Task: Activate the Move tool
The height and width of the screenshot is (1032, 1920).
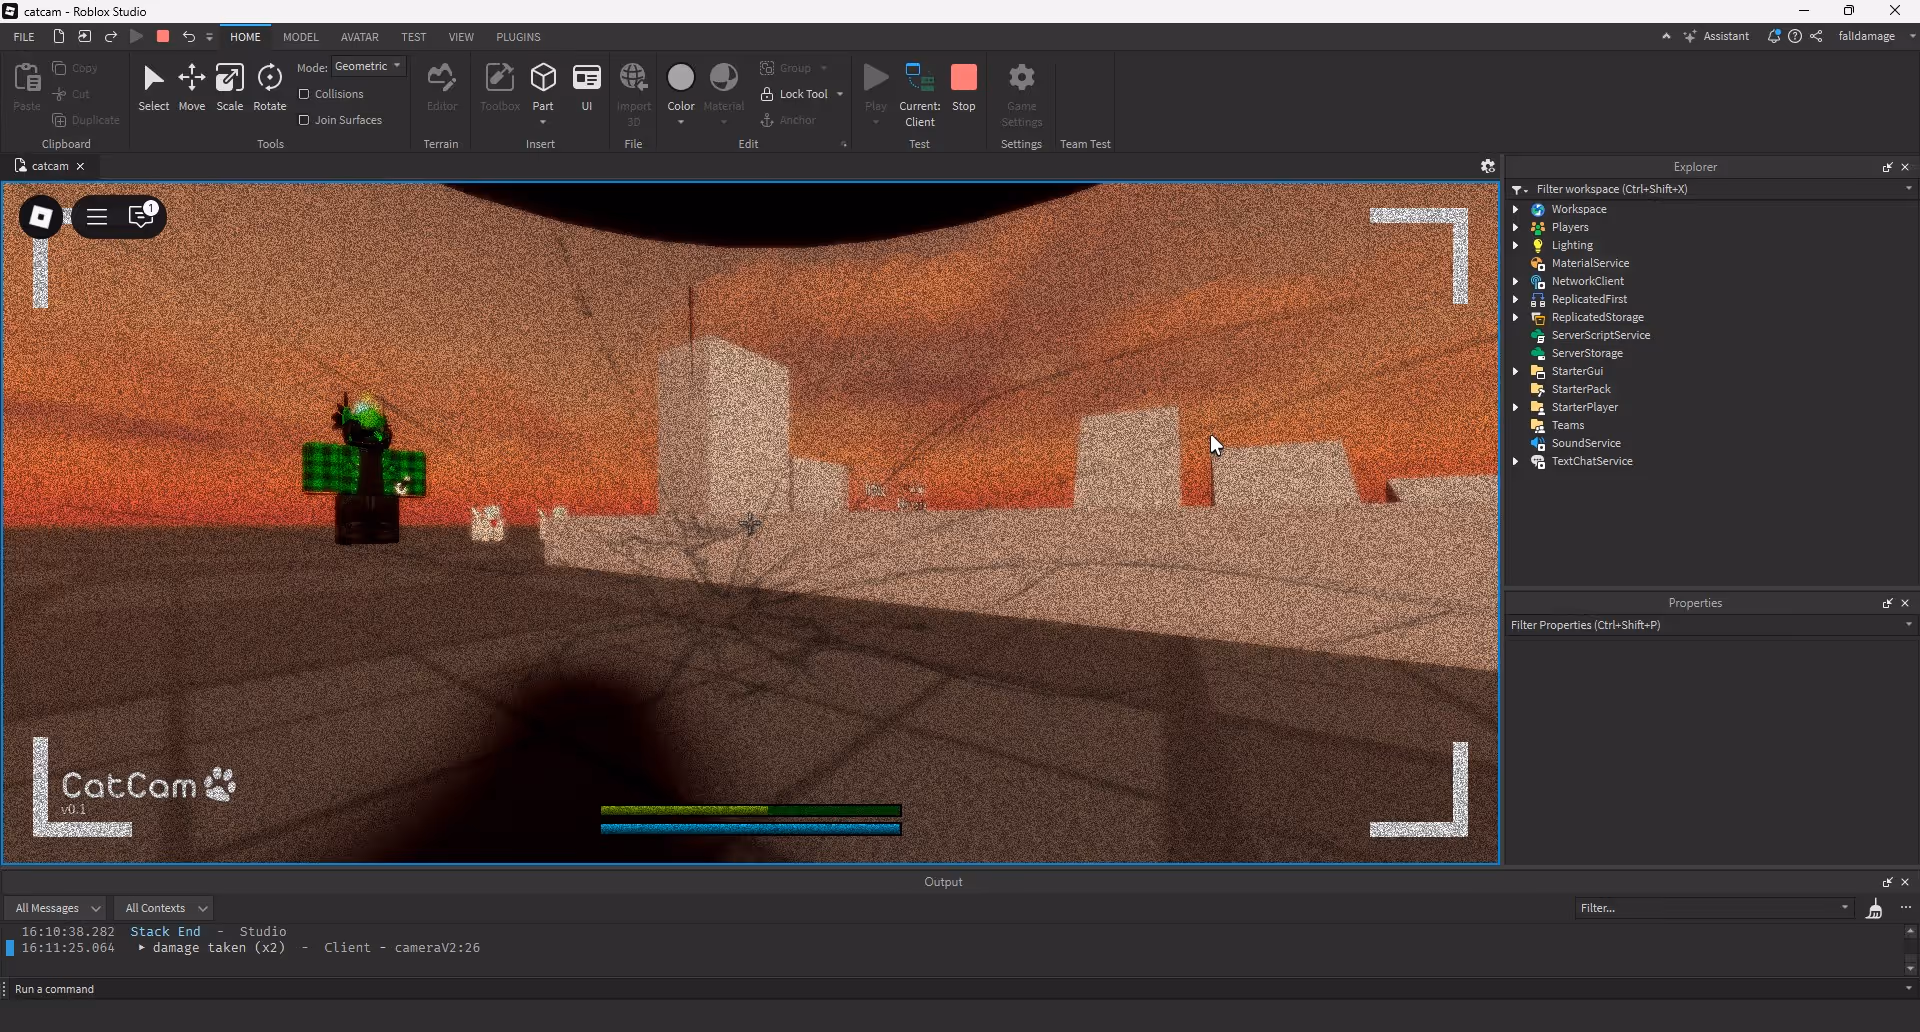Action: point(192,87)
